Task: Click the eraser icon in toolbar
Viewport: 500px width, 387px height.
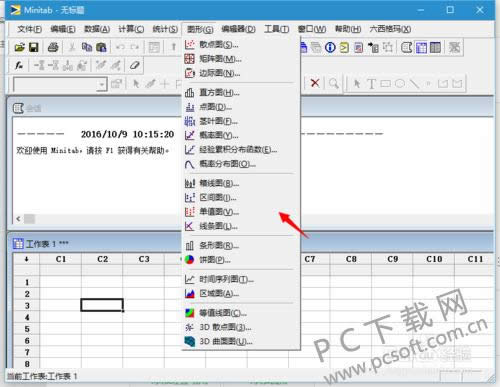Action: tap(134, 65)
